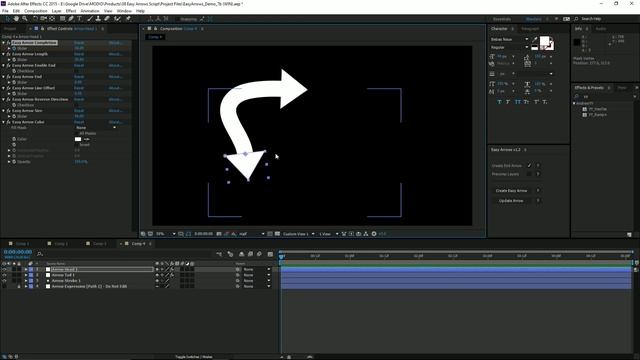The height and width of the screenshot is (360, 640).
Task: Select the Eraser tool
Action: (x=107, y=19)
